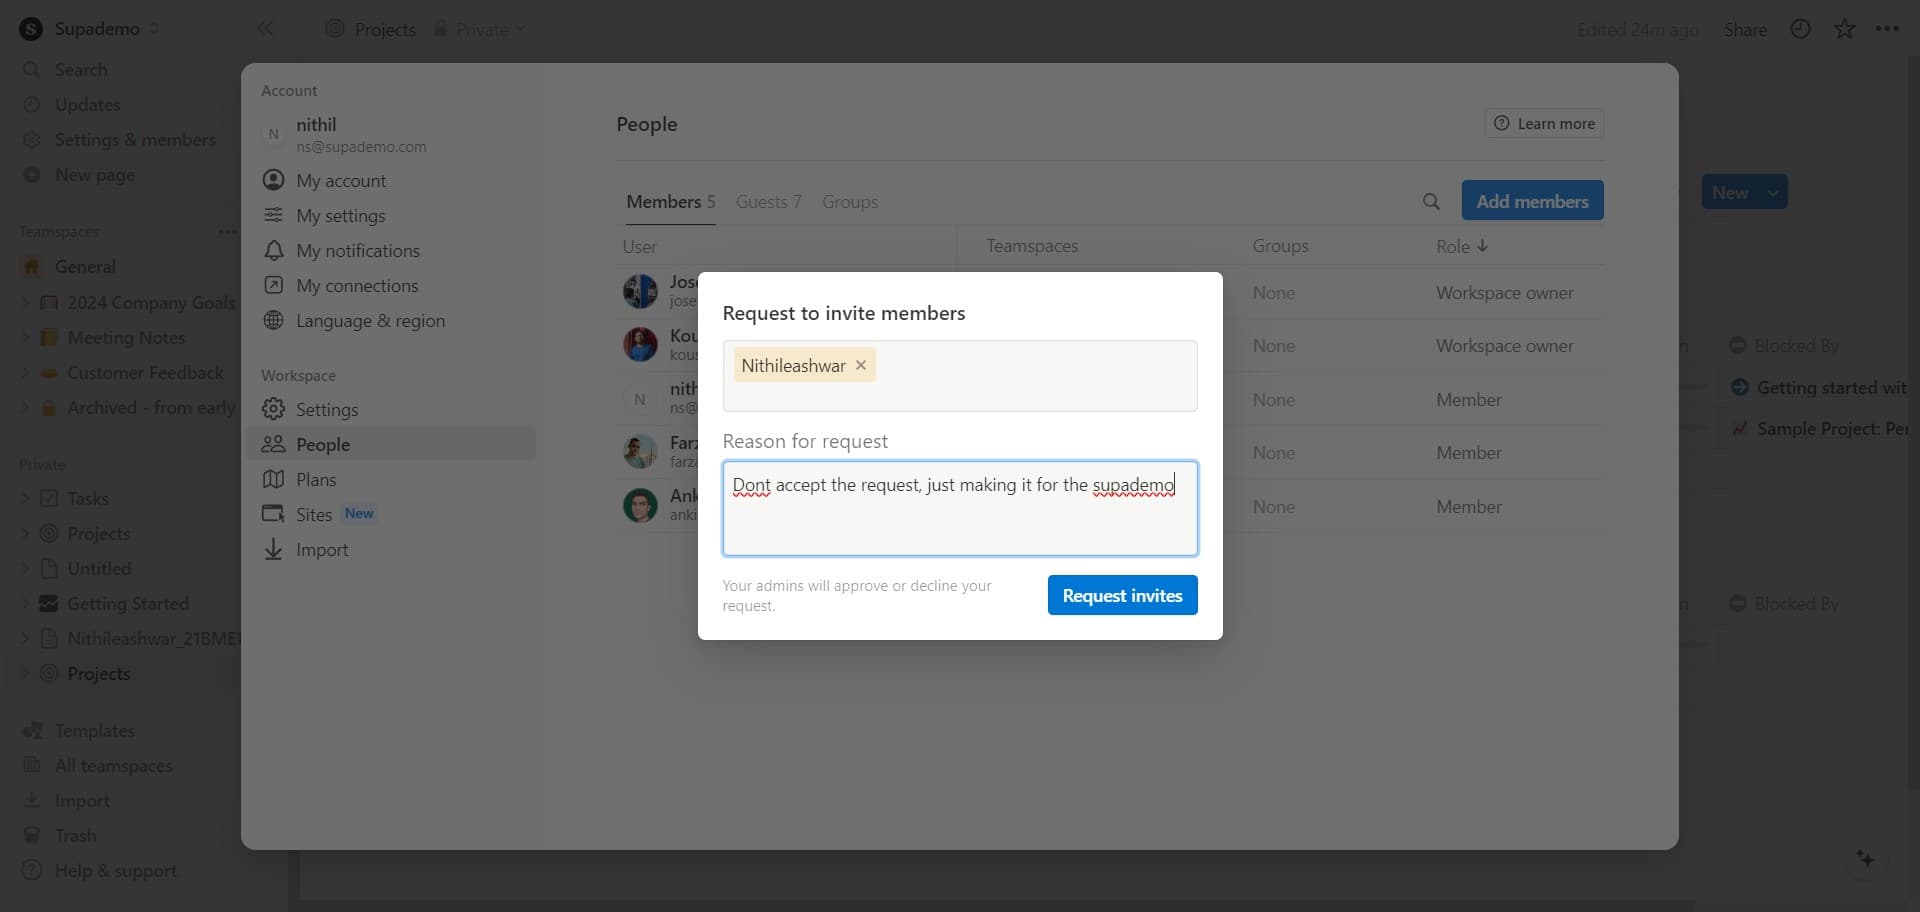Click the Add members button

(x=1532, y=200)
